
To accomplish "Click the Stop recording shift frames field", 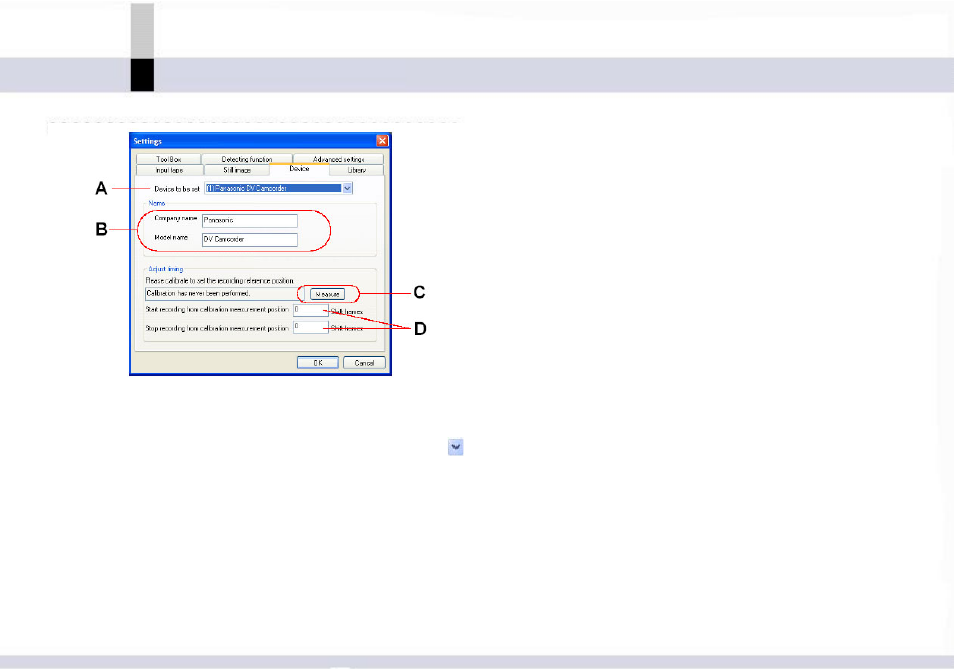I will point(310,327).
